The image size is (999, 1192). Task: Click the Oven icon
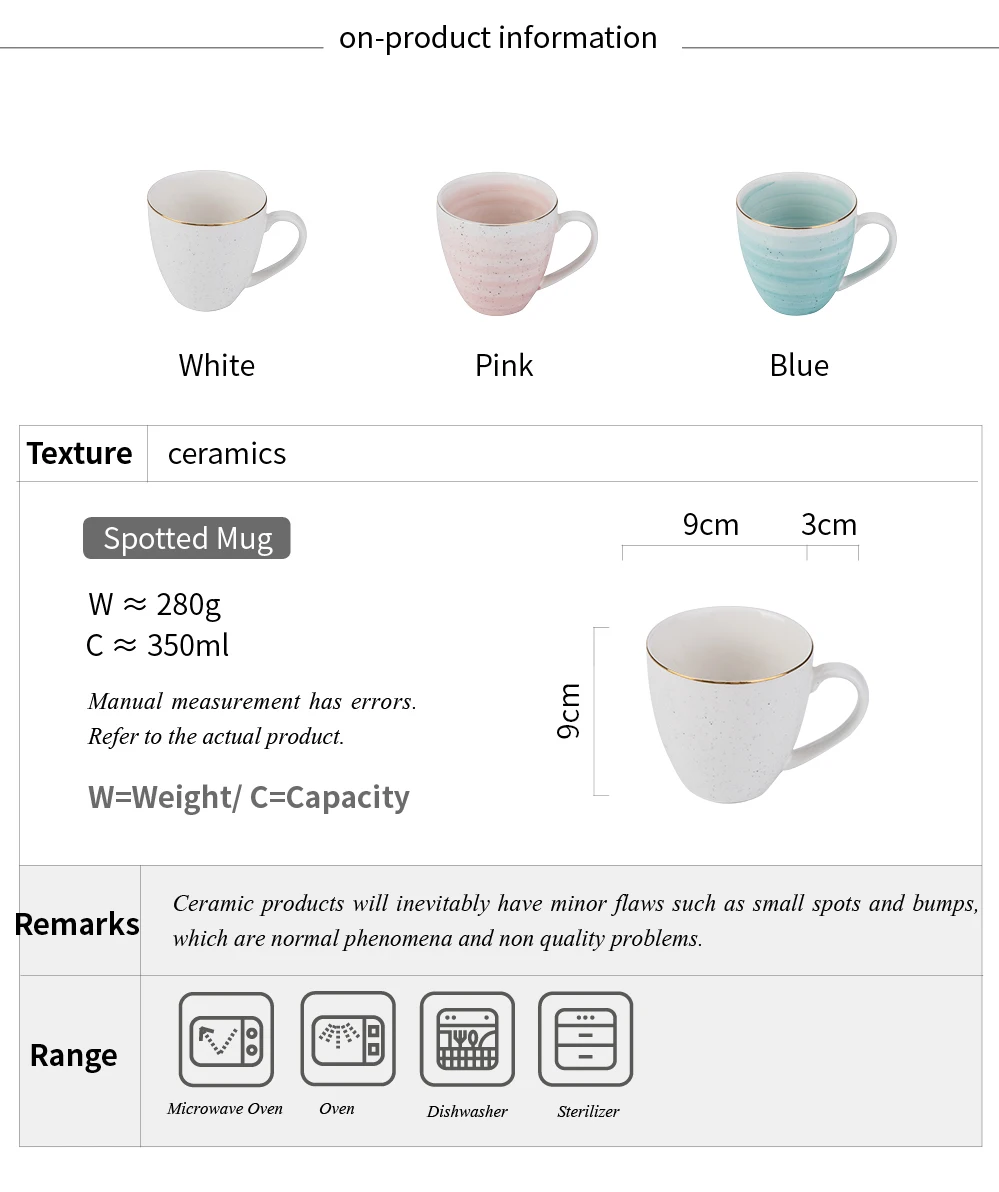point(347,1039)
